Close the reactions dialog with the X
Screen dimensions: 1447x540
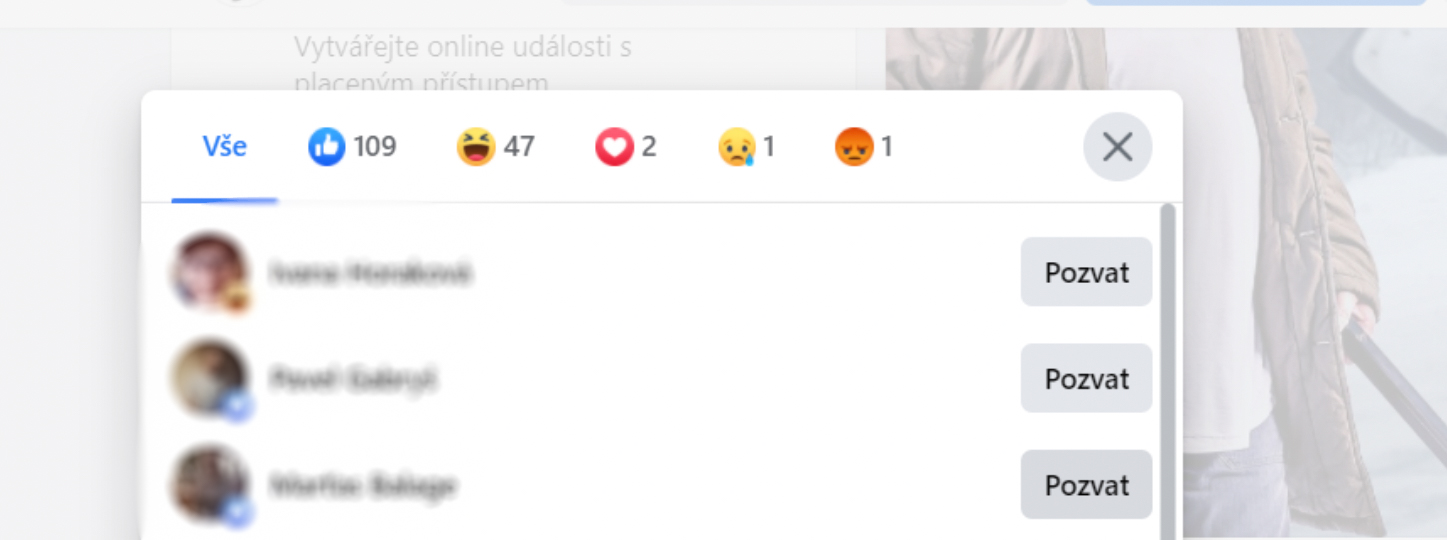[x=1117, y=148]
